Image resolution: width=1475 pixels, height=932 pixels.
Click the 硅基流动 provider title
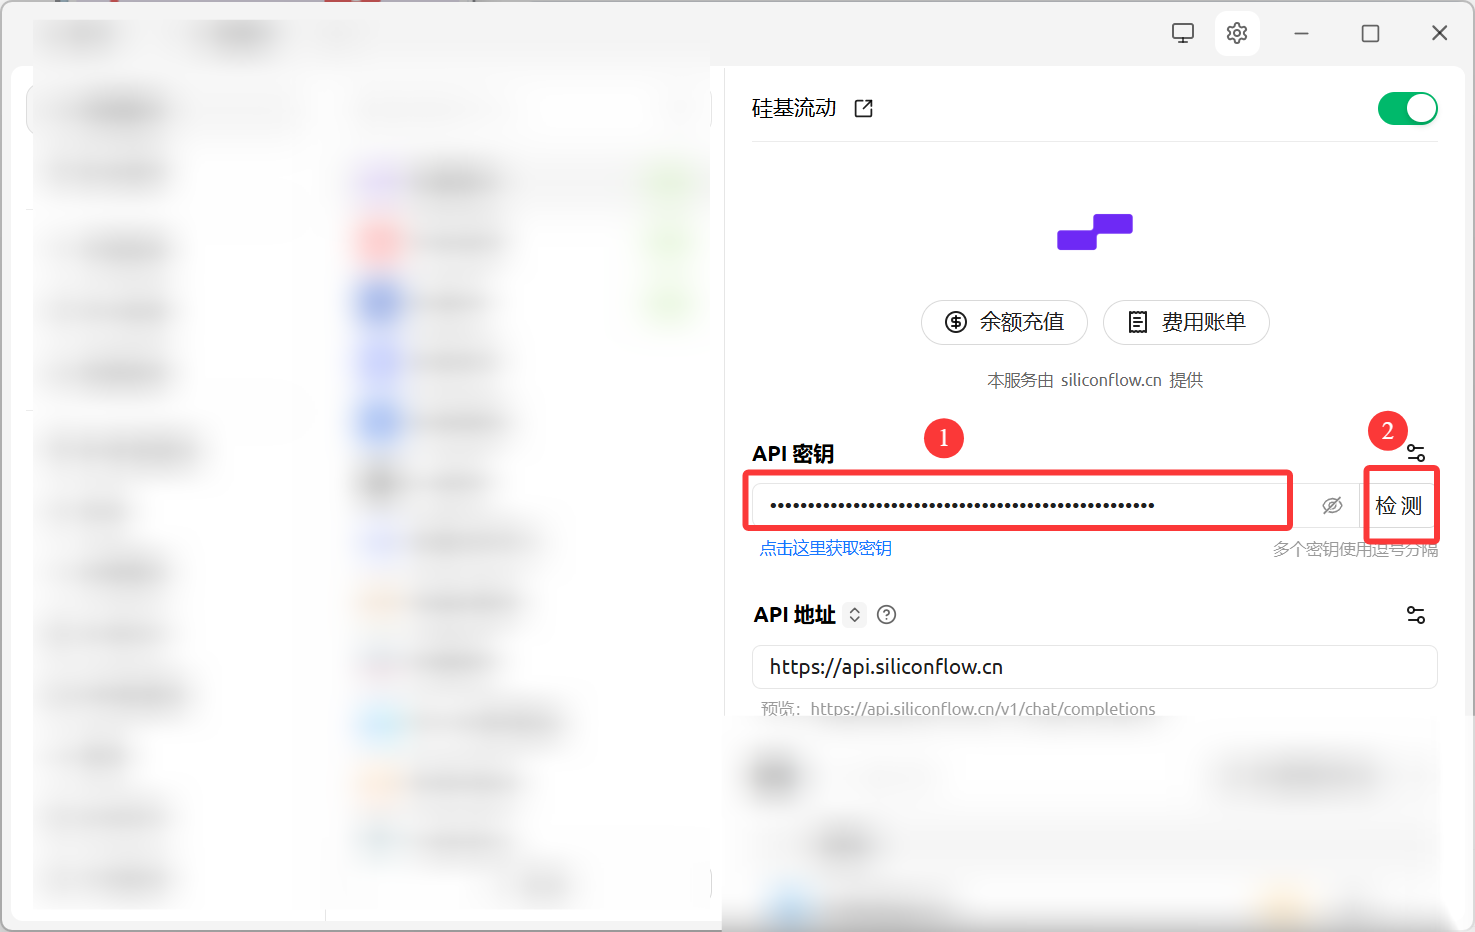pos(794,108)
